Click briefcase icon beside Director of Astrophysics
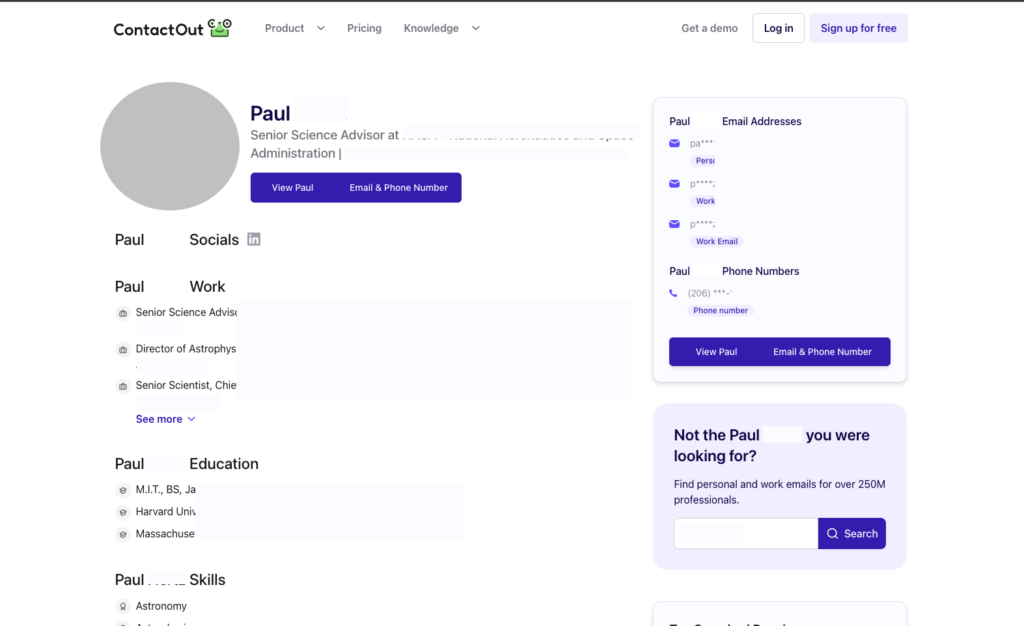Image resolution: width=1024 pixels, height=626 pixels. coord(123,350)
